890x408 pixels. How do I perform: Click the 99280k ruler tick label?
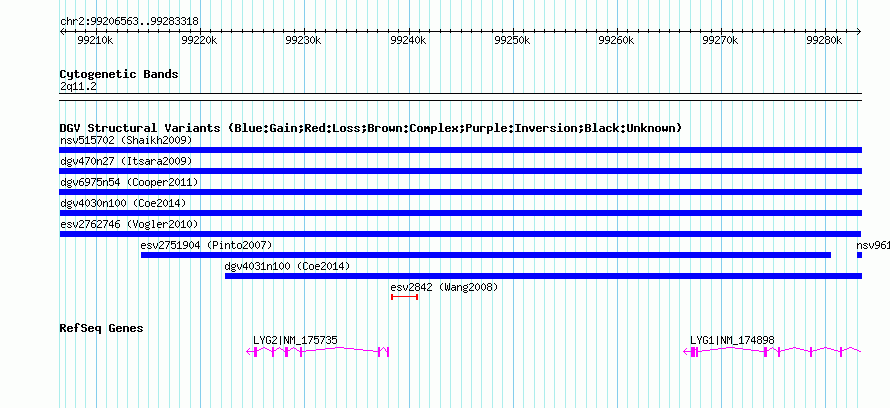(825, 40)
